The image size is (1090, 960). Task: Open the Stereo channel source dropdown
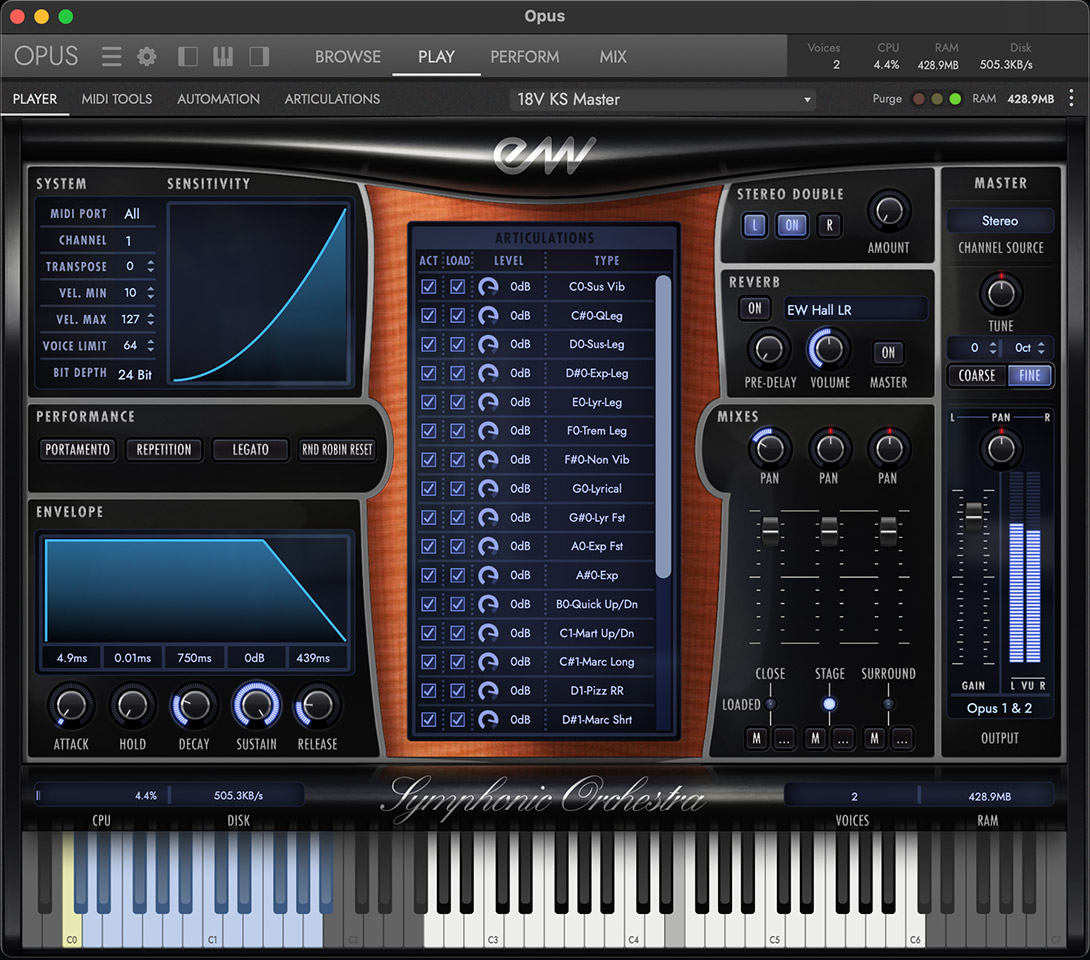coord(1000,221)
